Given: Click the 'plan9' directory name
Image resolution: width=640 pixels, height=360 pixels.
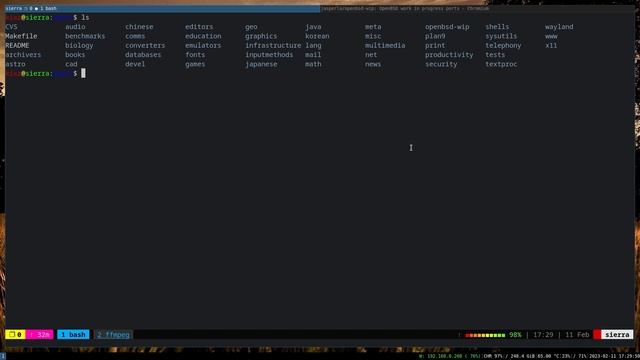Looking at the screenshot, I should coord(435,36).
